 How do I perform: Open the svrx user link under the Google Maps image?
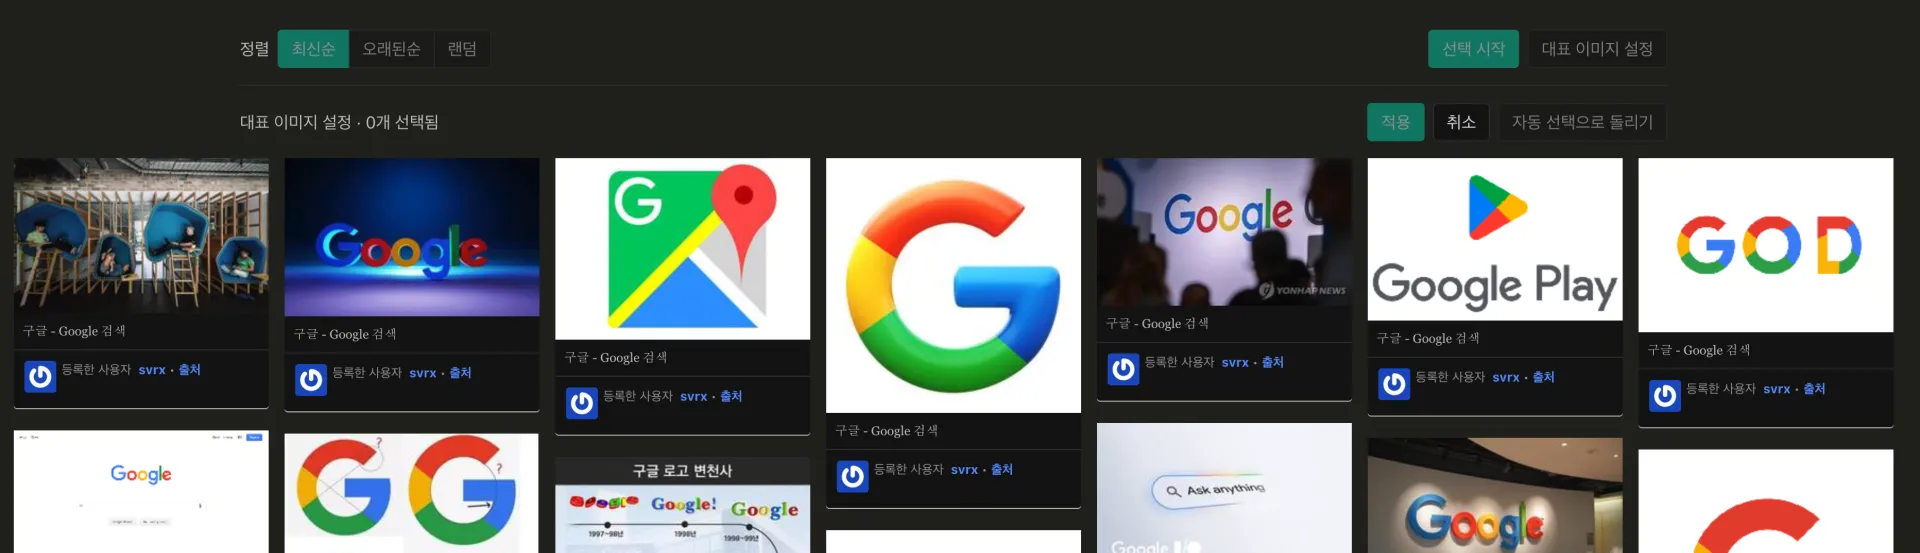694,397
